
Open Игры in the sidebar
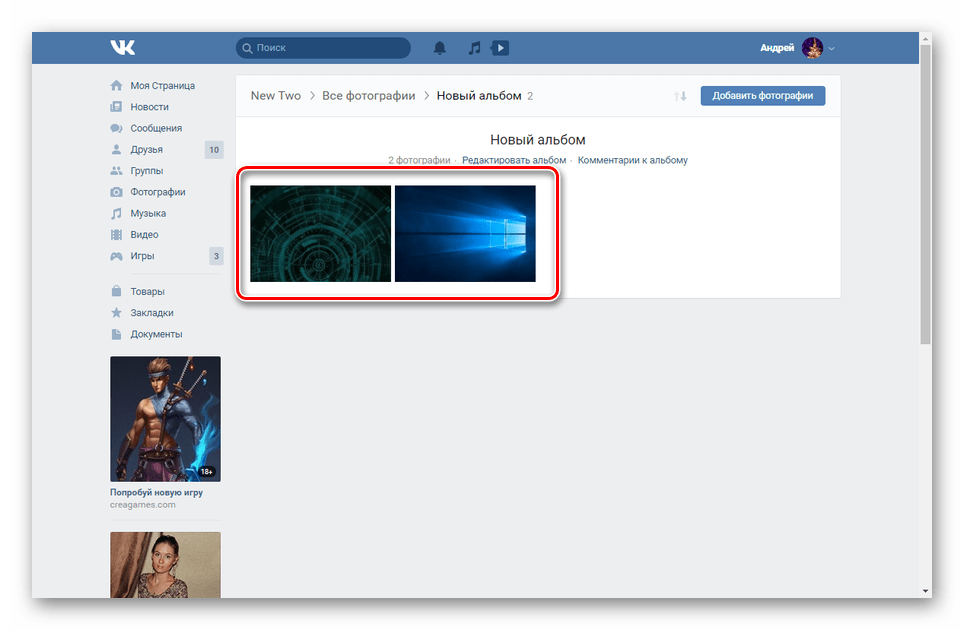click(142, 256)
